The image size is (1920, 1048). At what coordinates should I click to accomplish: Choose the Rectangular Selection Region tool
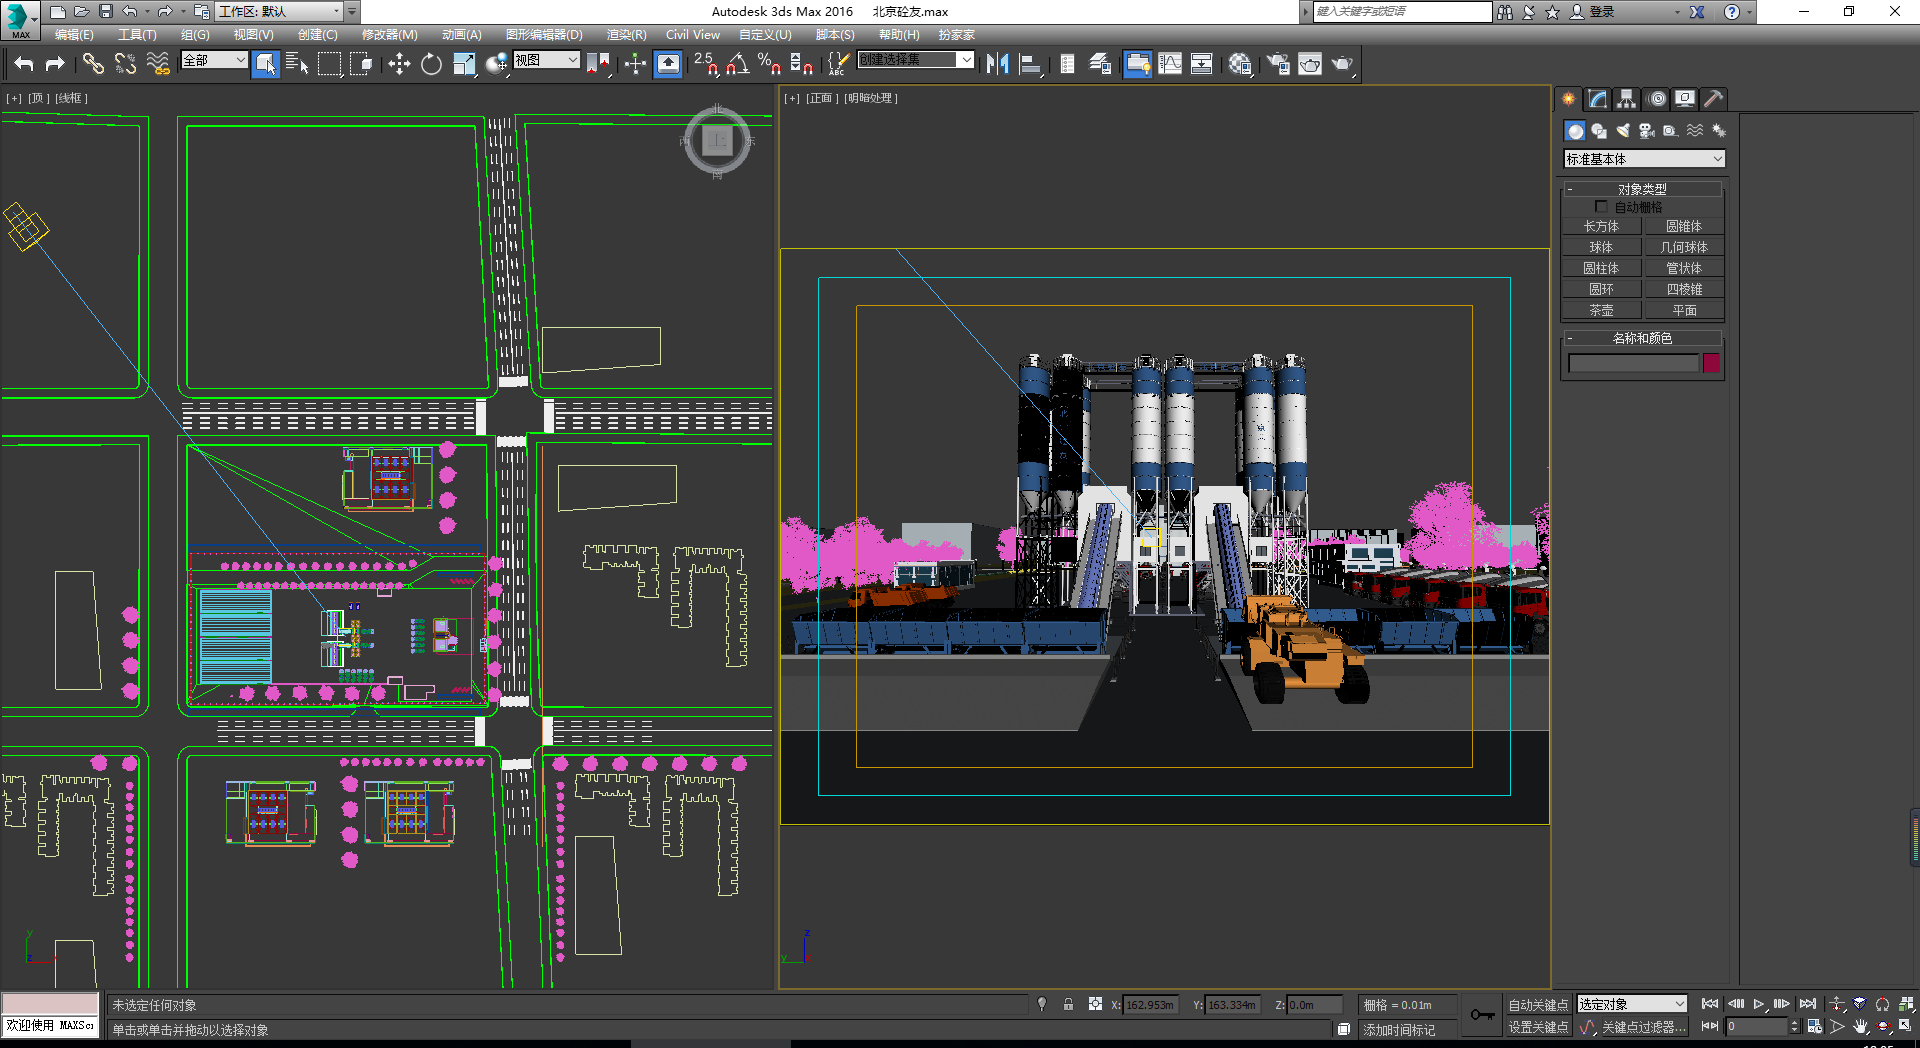point(329,64)
